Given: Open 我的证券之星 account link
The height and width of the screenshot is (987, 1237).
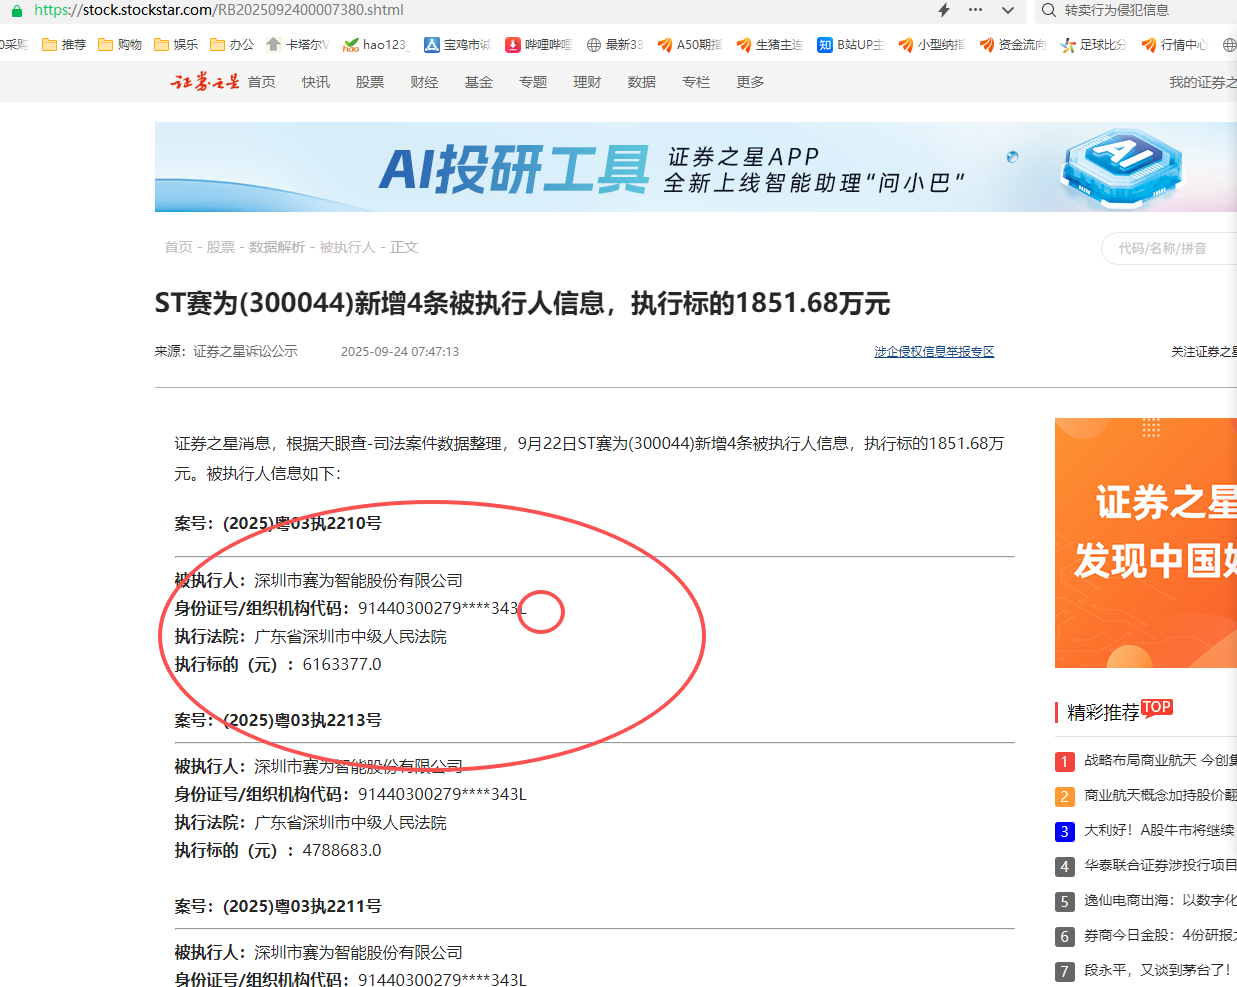Looking at the screenshot, I should click(x=1203, y=82).
